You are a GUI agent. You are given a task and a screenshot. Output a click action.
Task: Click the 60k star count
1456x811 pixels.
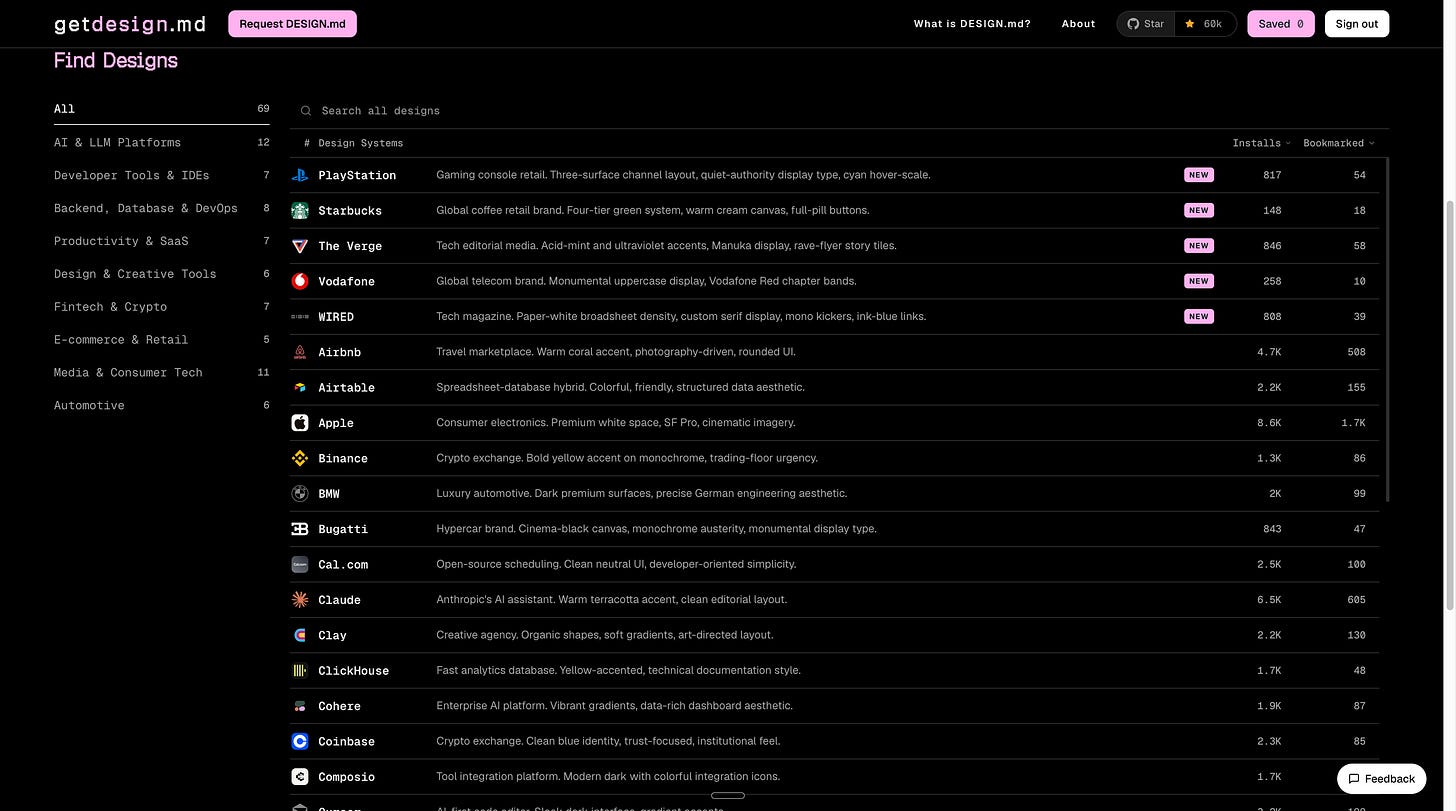[x=1206, y=24]
